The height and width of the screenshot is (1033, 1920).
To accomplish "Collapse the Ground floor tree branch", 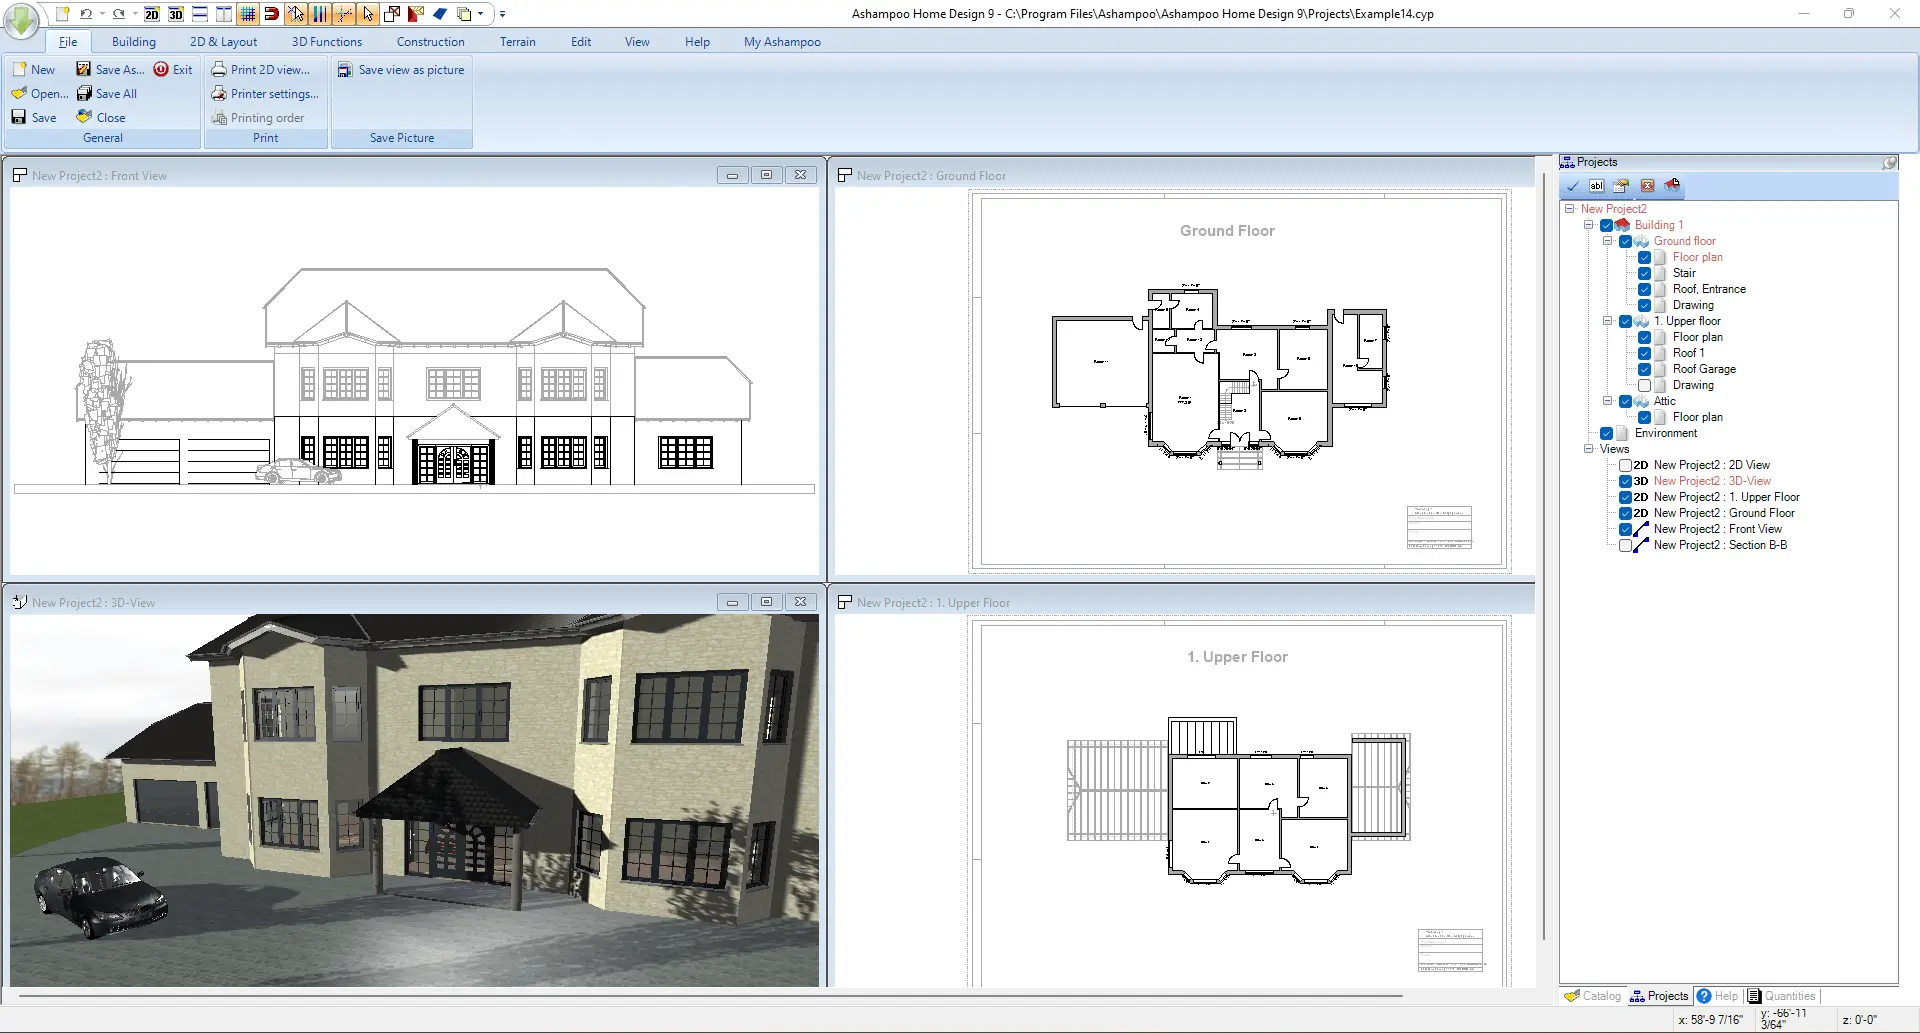I will point(1607,241).
